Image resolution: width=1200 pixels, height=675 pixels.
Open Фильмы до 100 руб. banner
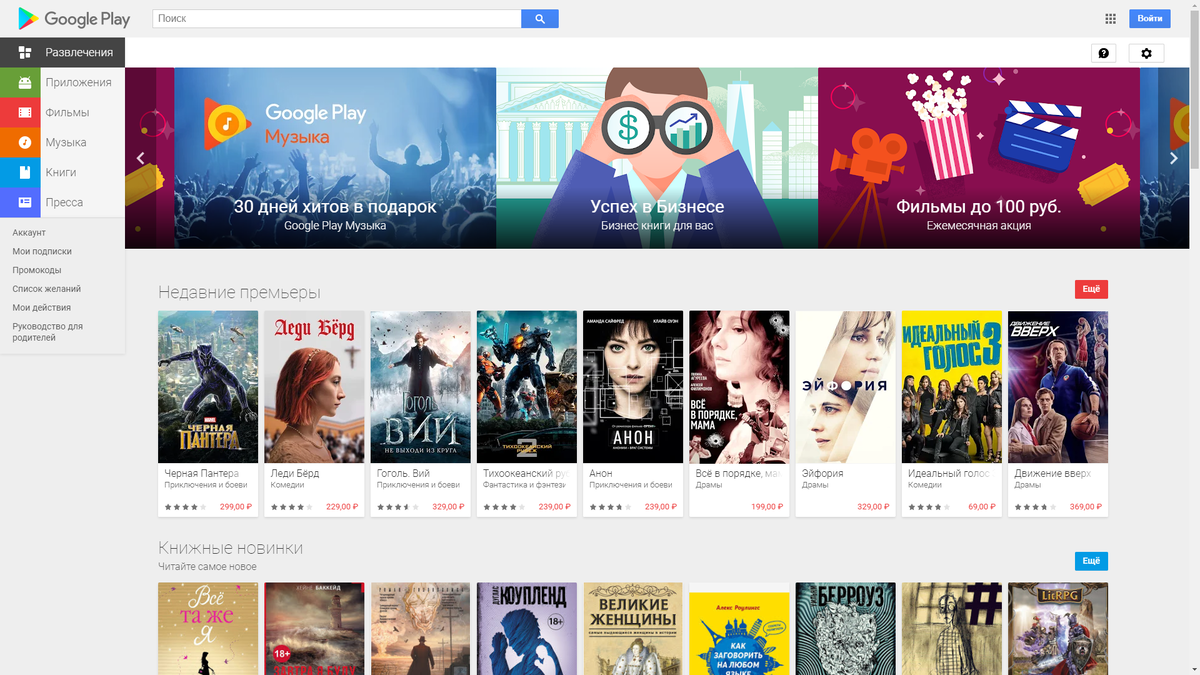[x=979, y=158]
